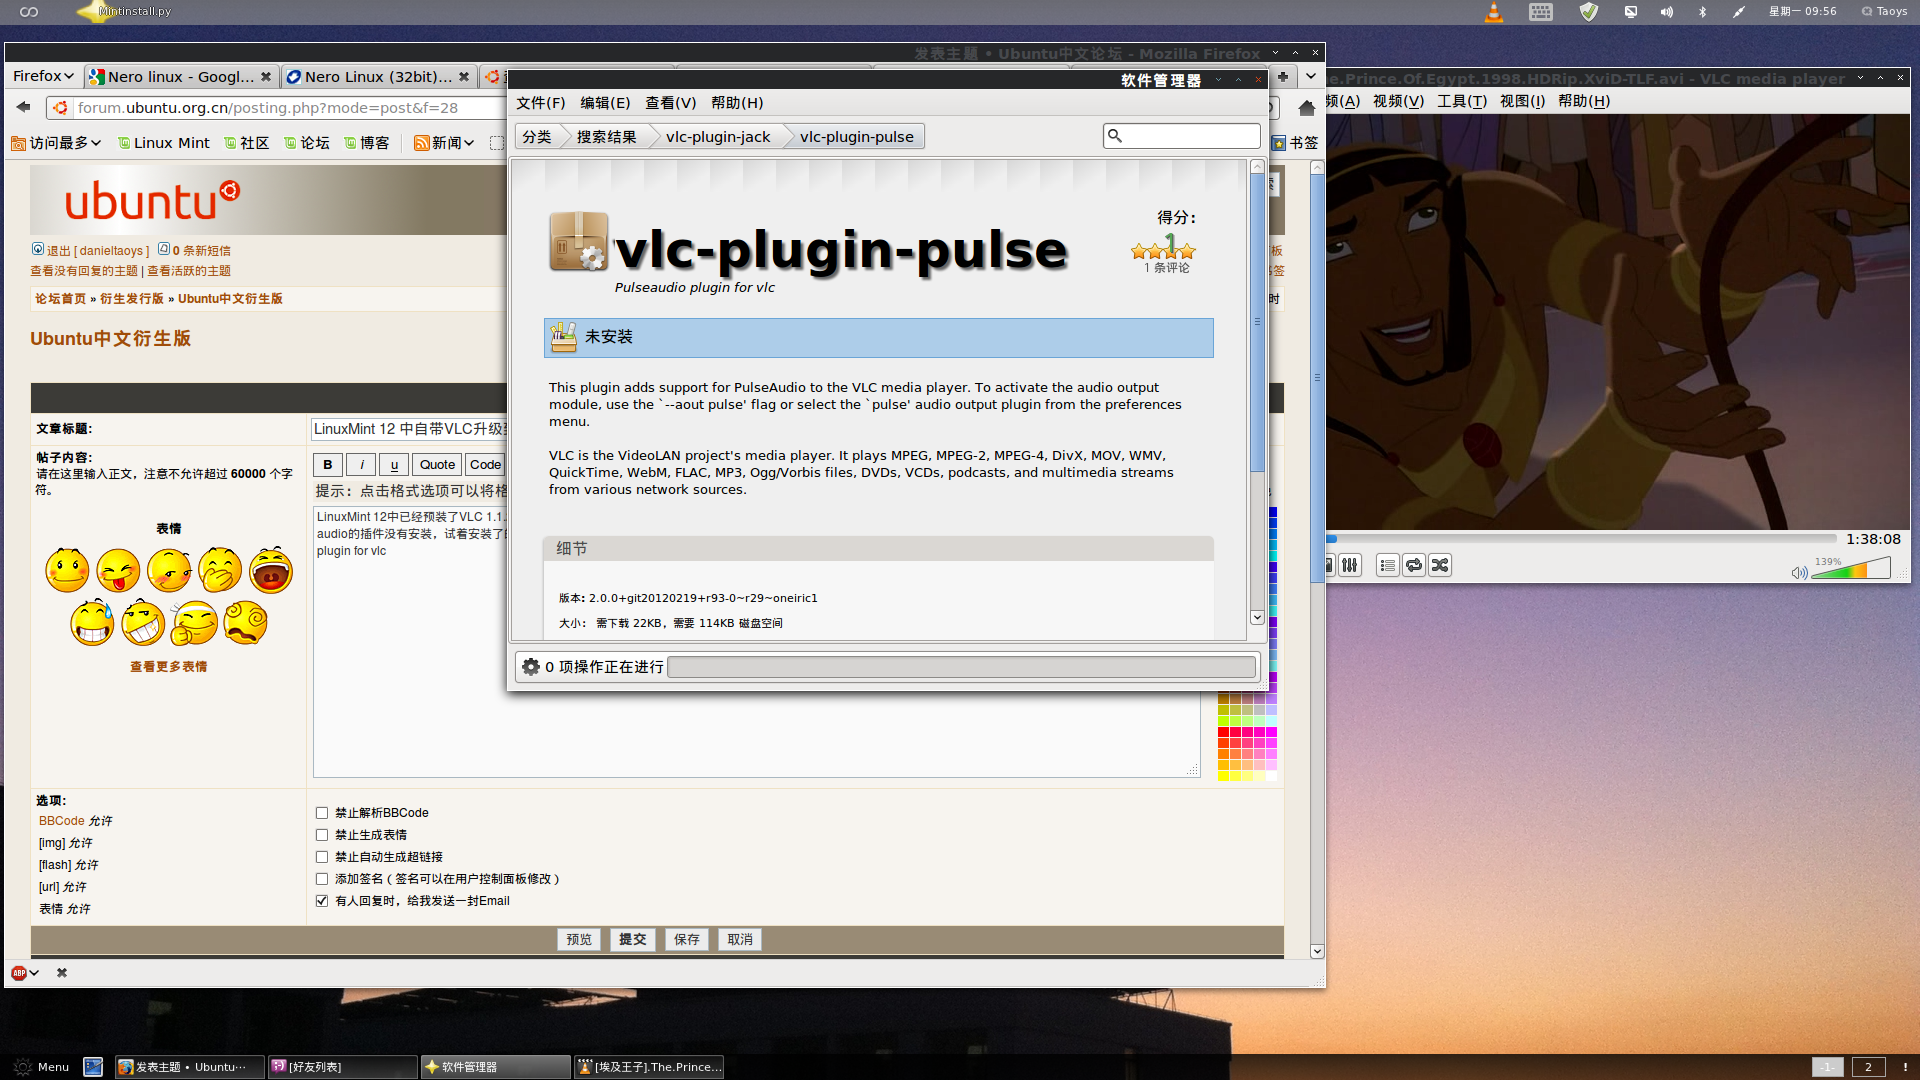Close the Nero Linux (32bit) tab
Viewport: 1920px width, 1080px height.
[464, 76]
